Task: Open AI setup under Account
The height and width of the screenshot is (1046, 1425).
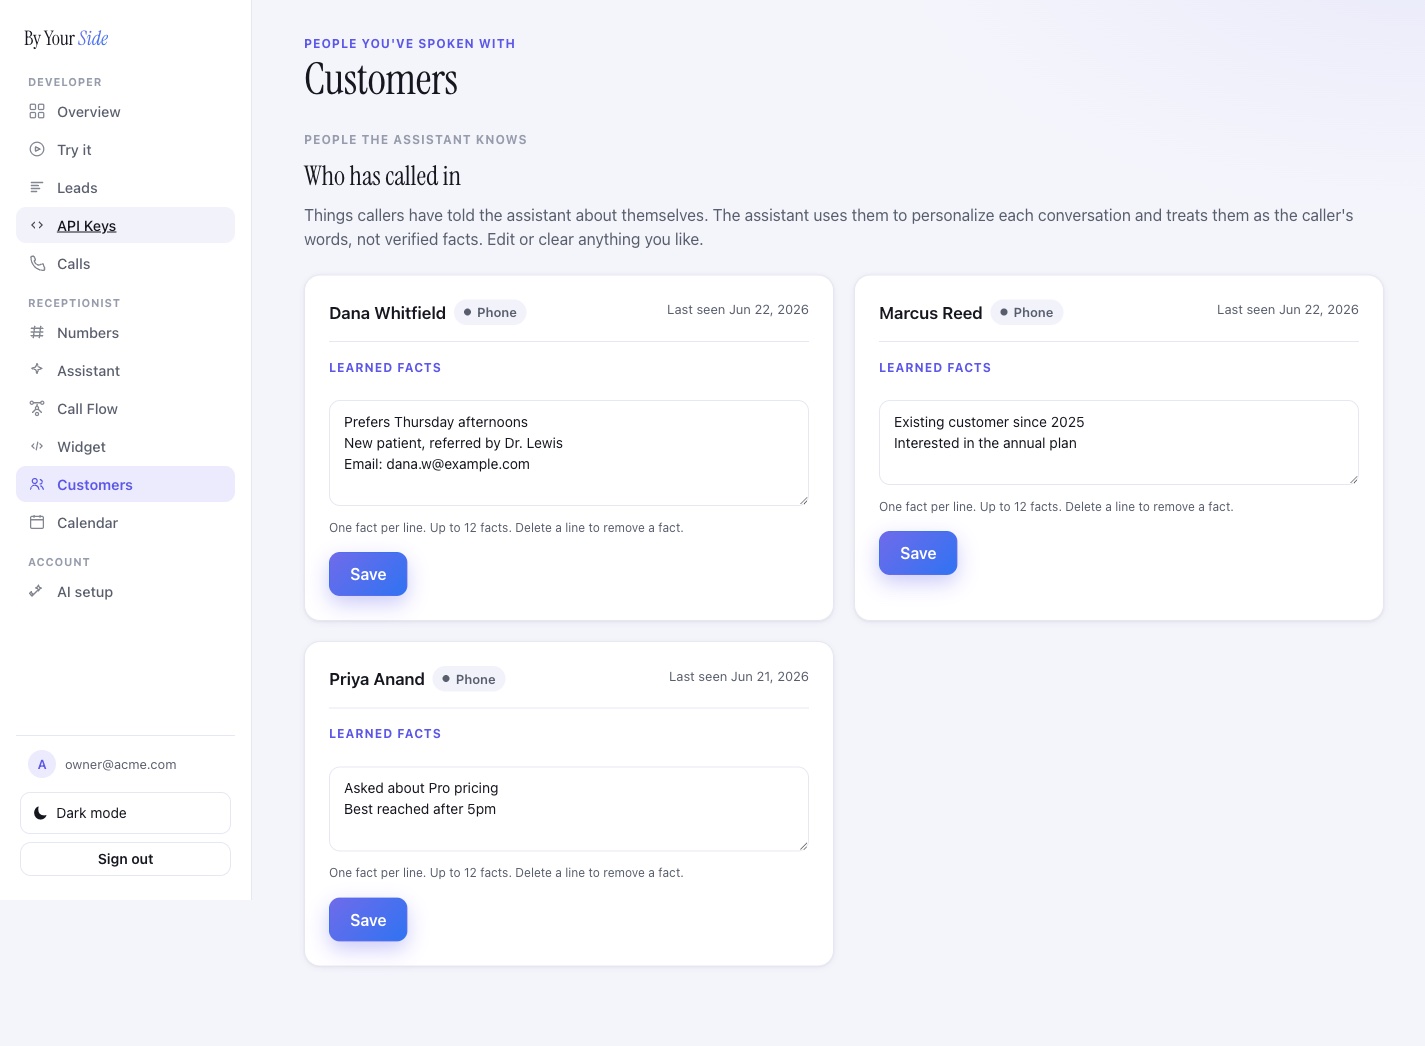Action: pos(125,592)
